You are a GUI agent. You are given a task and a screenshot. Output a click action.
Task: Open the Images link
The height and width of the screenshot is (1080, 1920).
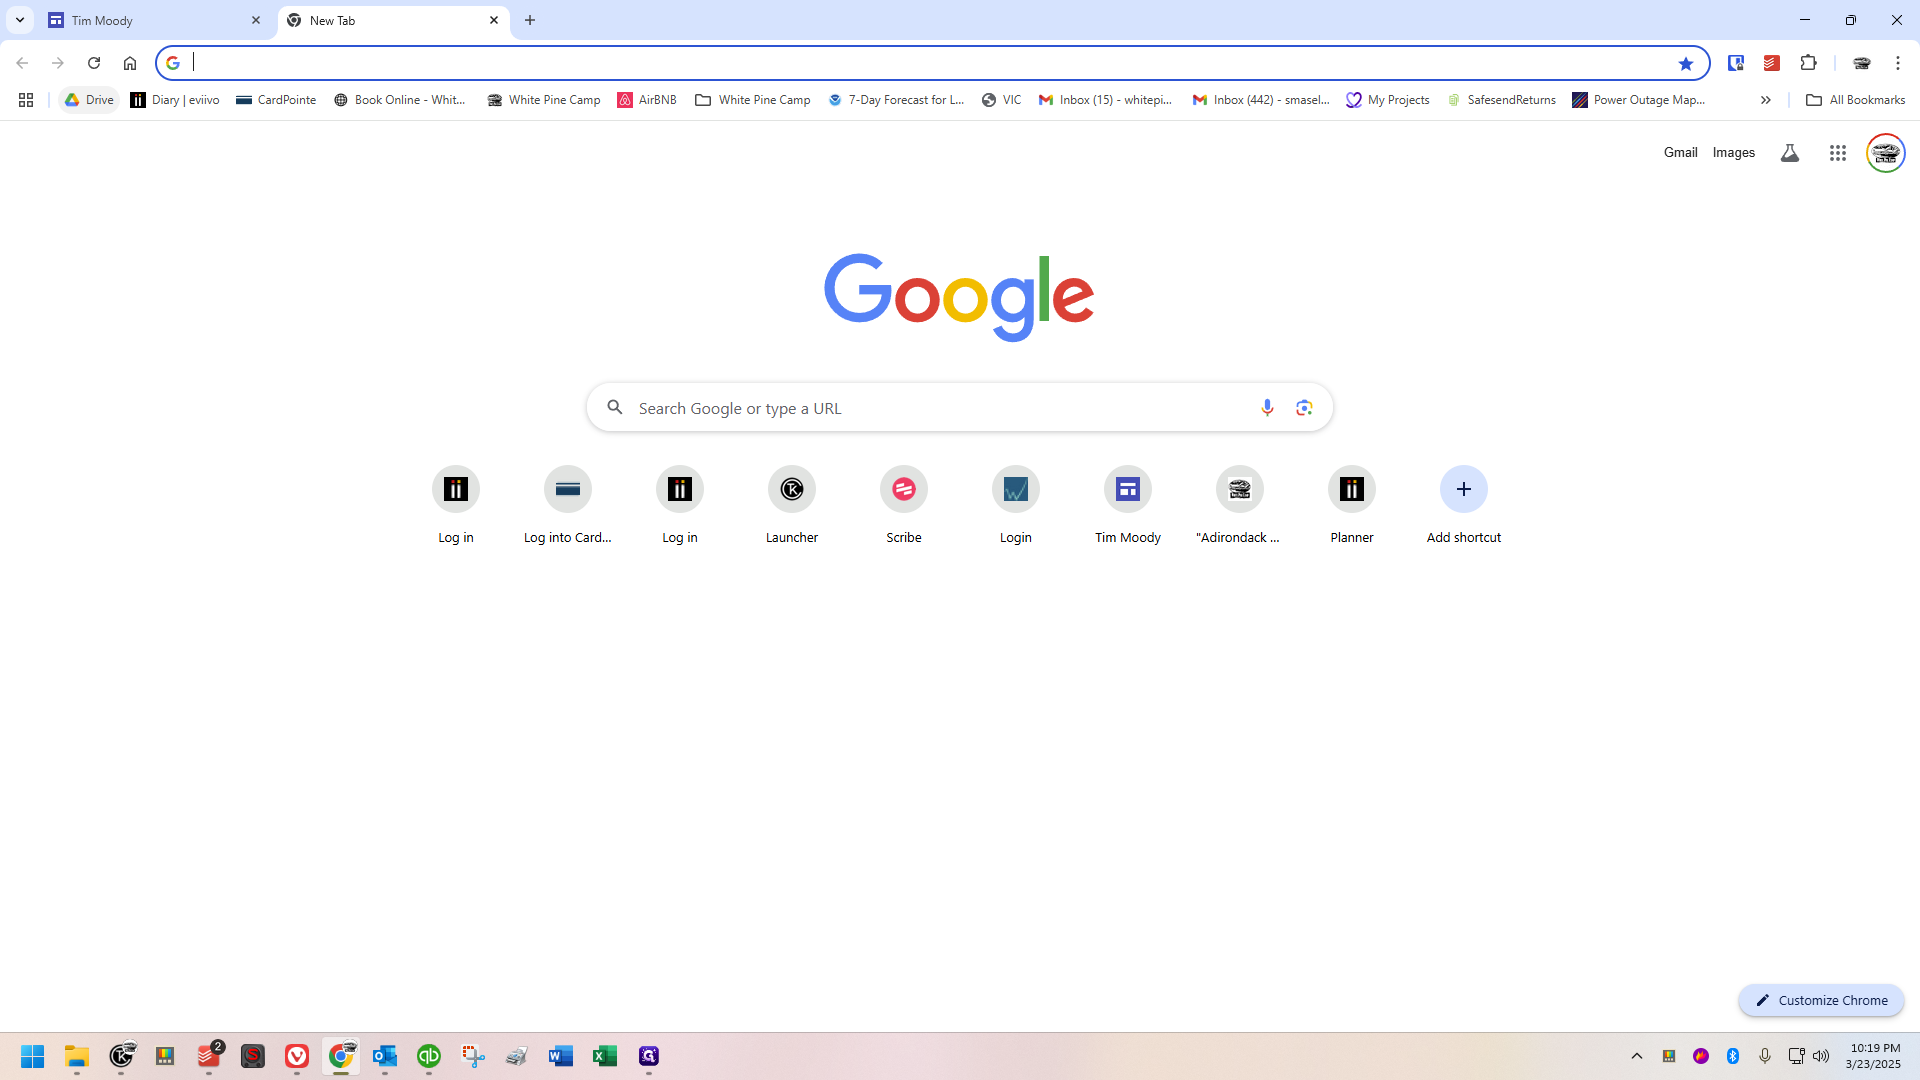tap(1734, 153)
